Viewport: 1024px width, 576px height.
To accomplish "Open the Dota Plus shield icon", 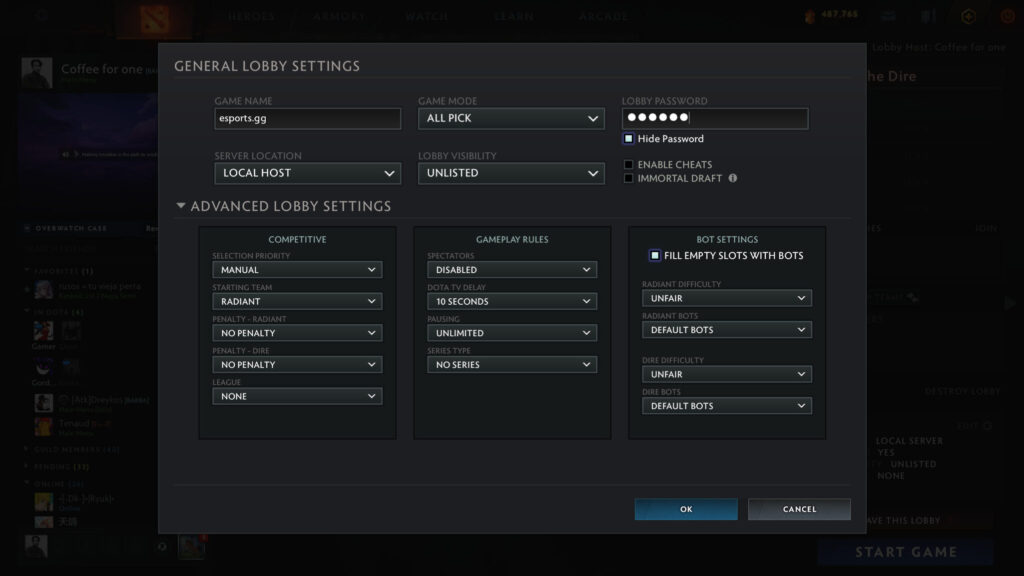I will tap(966, 15).
